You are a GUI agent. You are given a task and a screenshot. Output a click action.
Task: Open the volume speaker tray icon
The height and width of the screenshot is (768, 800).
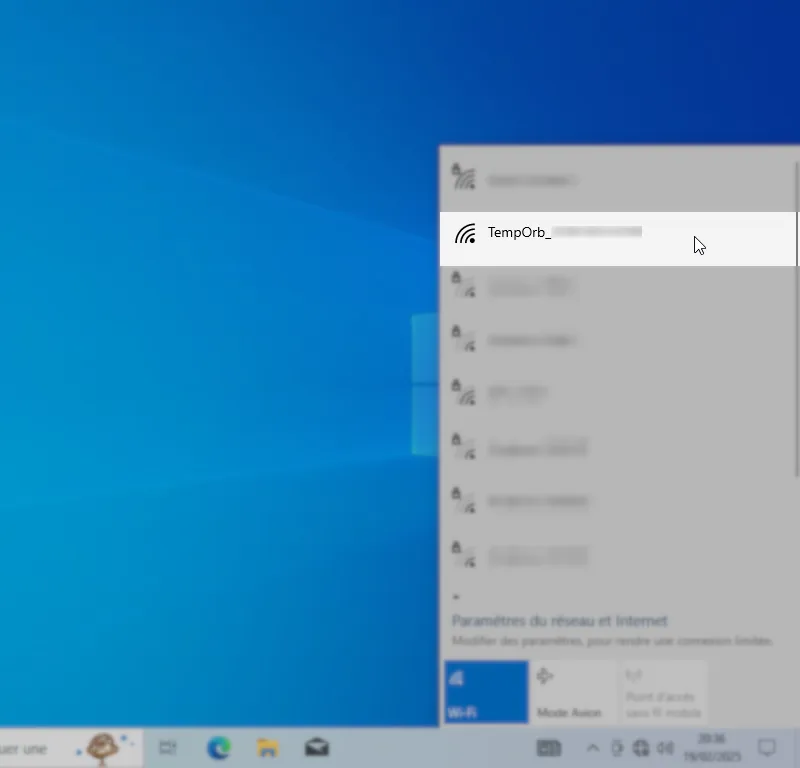point(665,748)
